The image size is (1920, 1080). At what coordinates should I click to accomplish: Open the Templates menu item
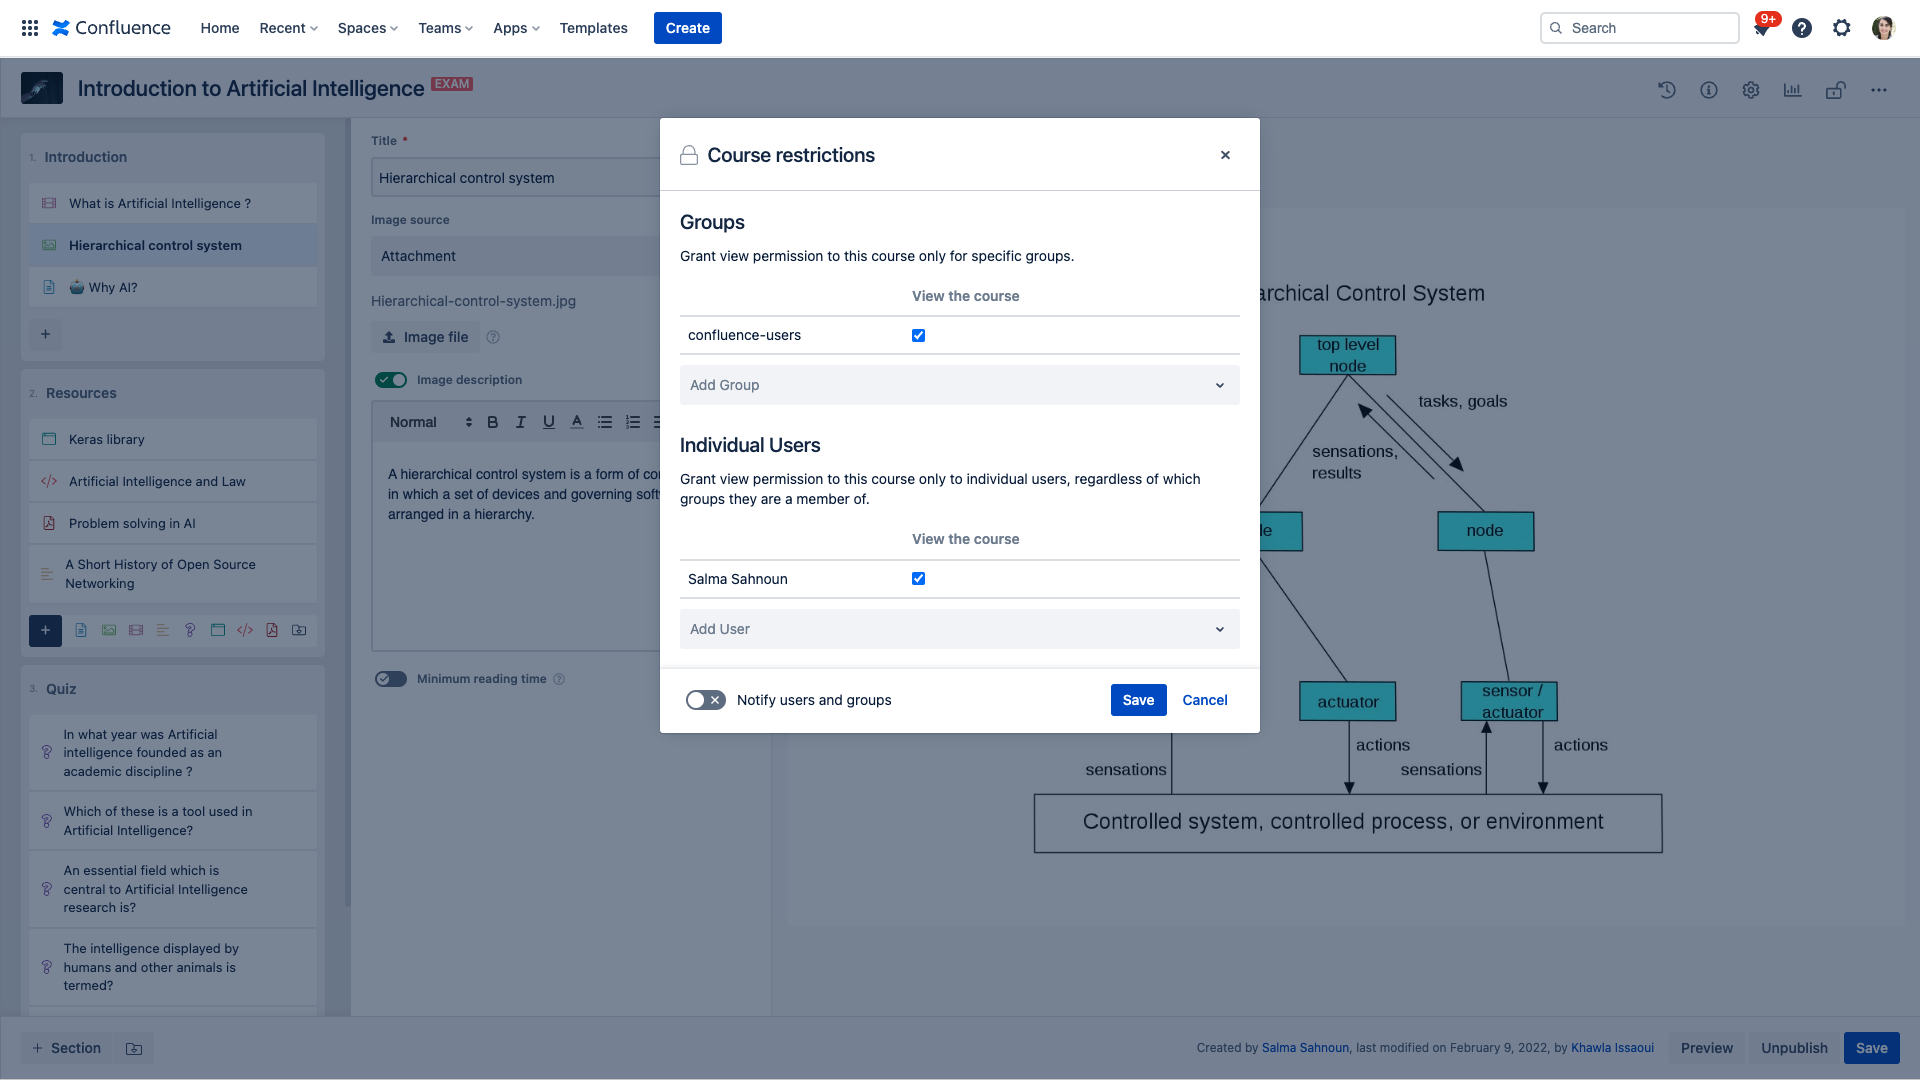click(x=593, y=28)
